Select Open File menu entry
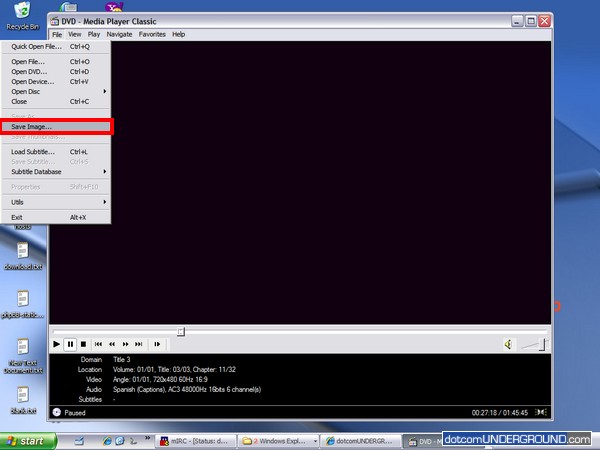600x450 pixels. pyautogui.click(x=56, y=62)
